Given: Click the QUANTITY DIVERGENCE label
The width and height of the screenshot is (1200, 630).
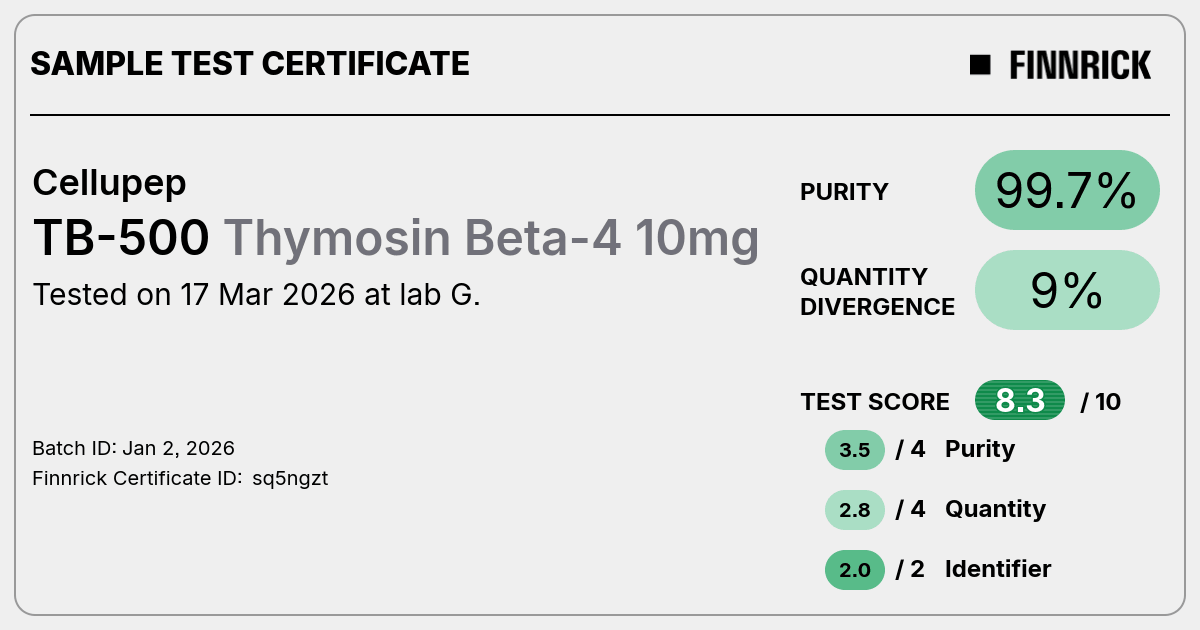Looking at the screenshot, I should (877, 291).
